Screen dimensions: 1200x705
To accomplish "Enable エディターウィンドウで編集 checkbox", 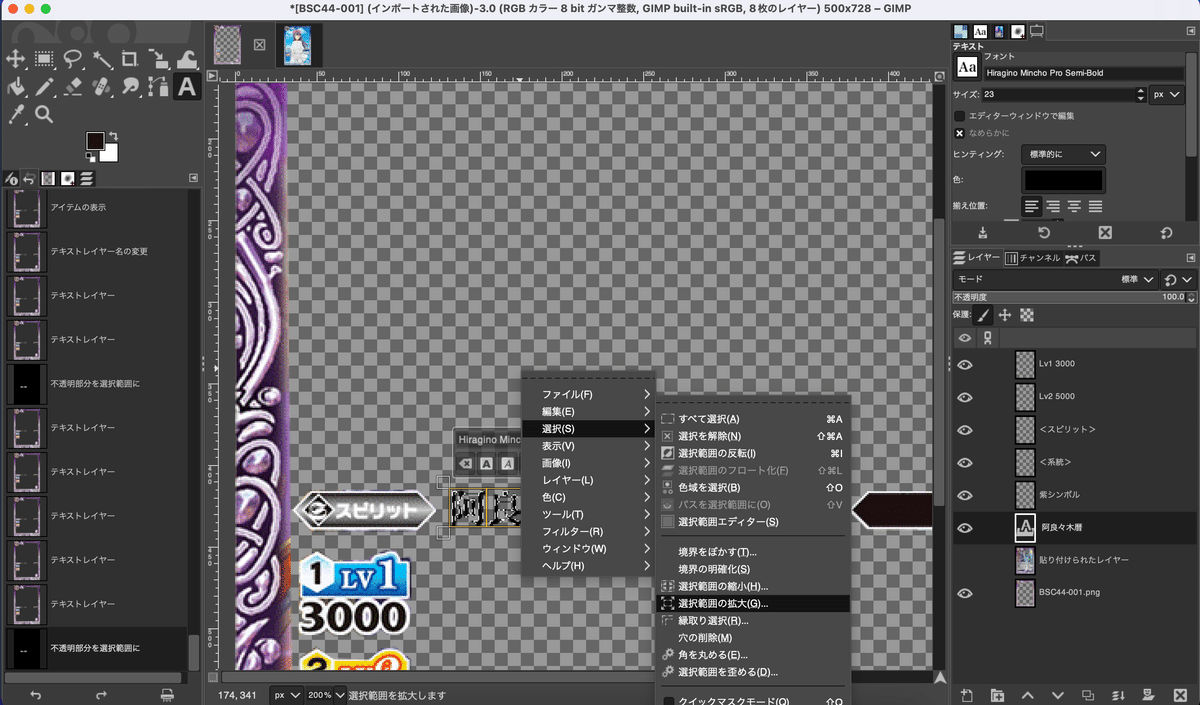I will click(x=960, y=116).
